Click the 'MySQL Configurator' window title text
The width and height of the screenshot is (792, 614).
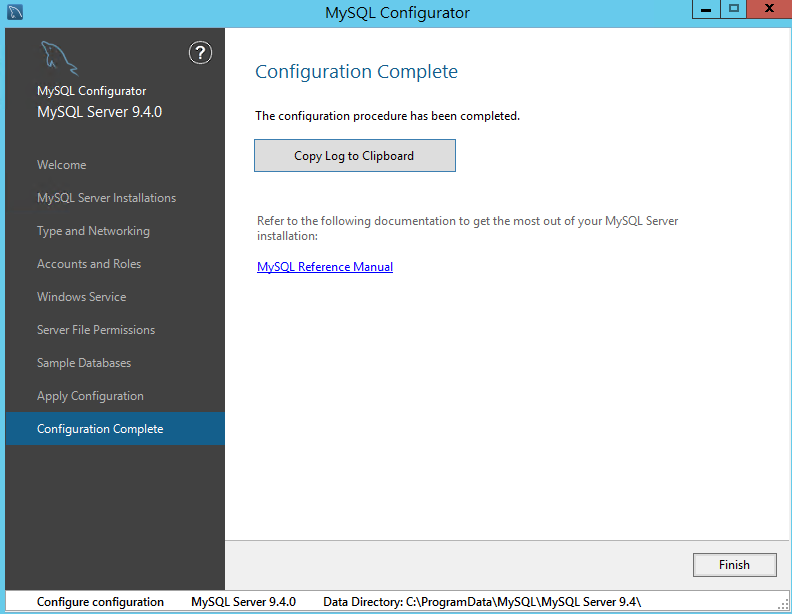[x=397, y=12]
